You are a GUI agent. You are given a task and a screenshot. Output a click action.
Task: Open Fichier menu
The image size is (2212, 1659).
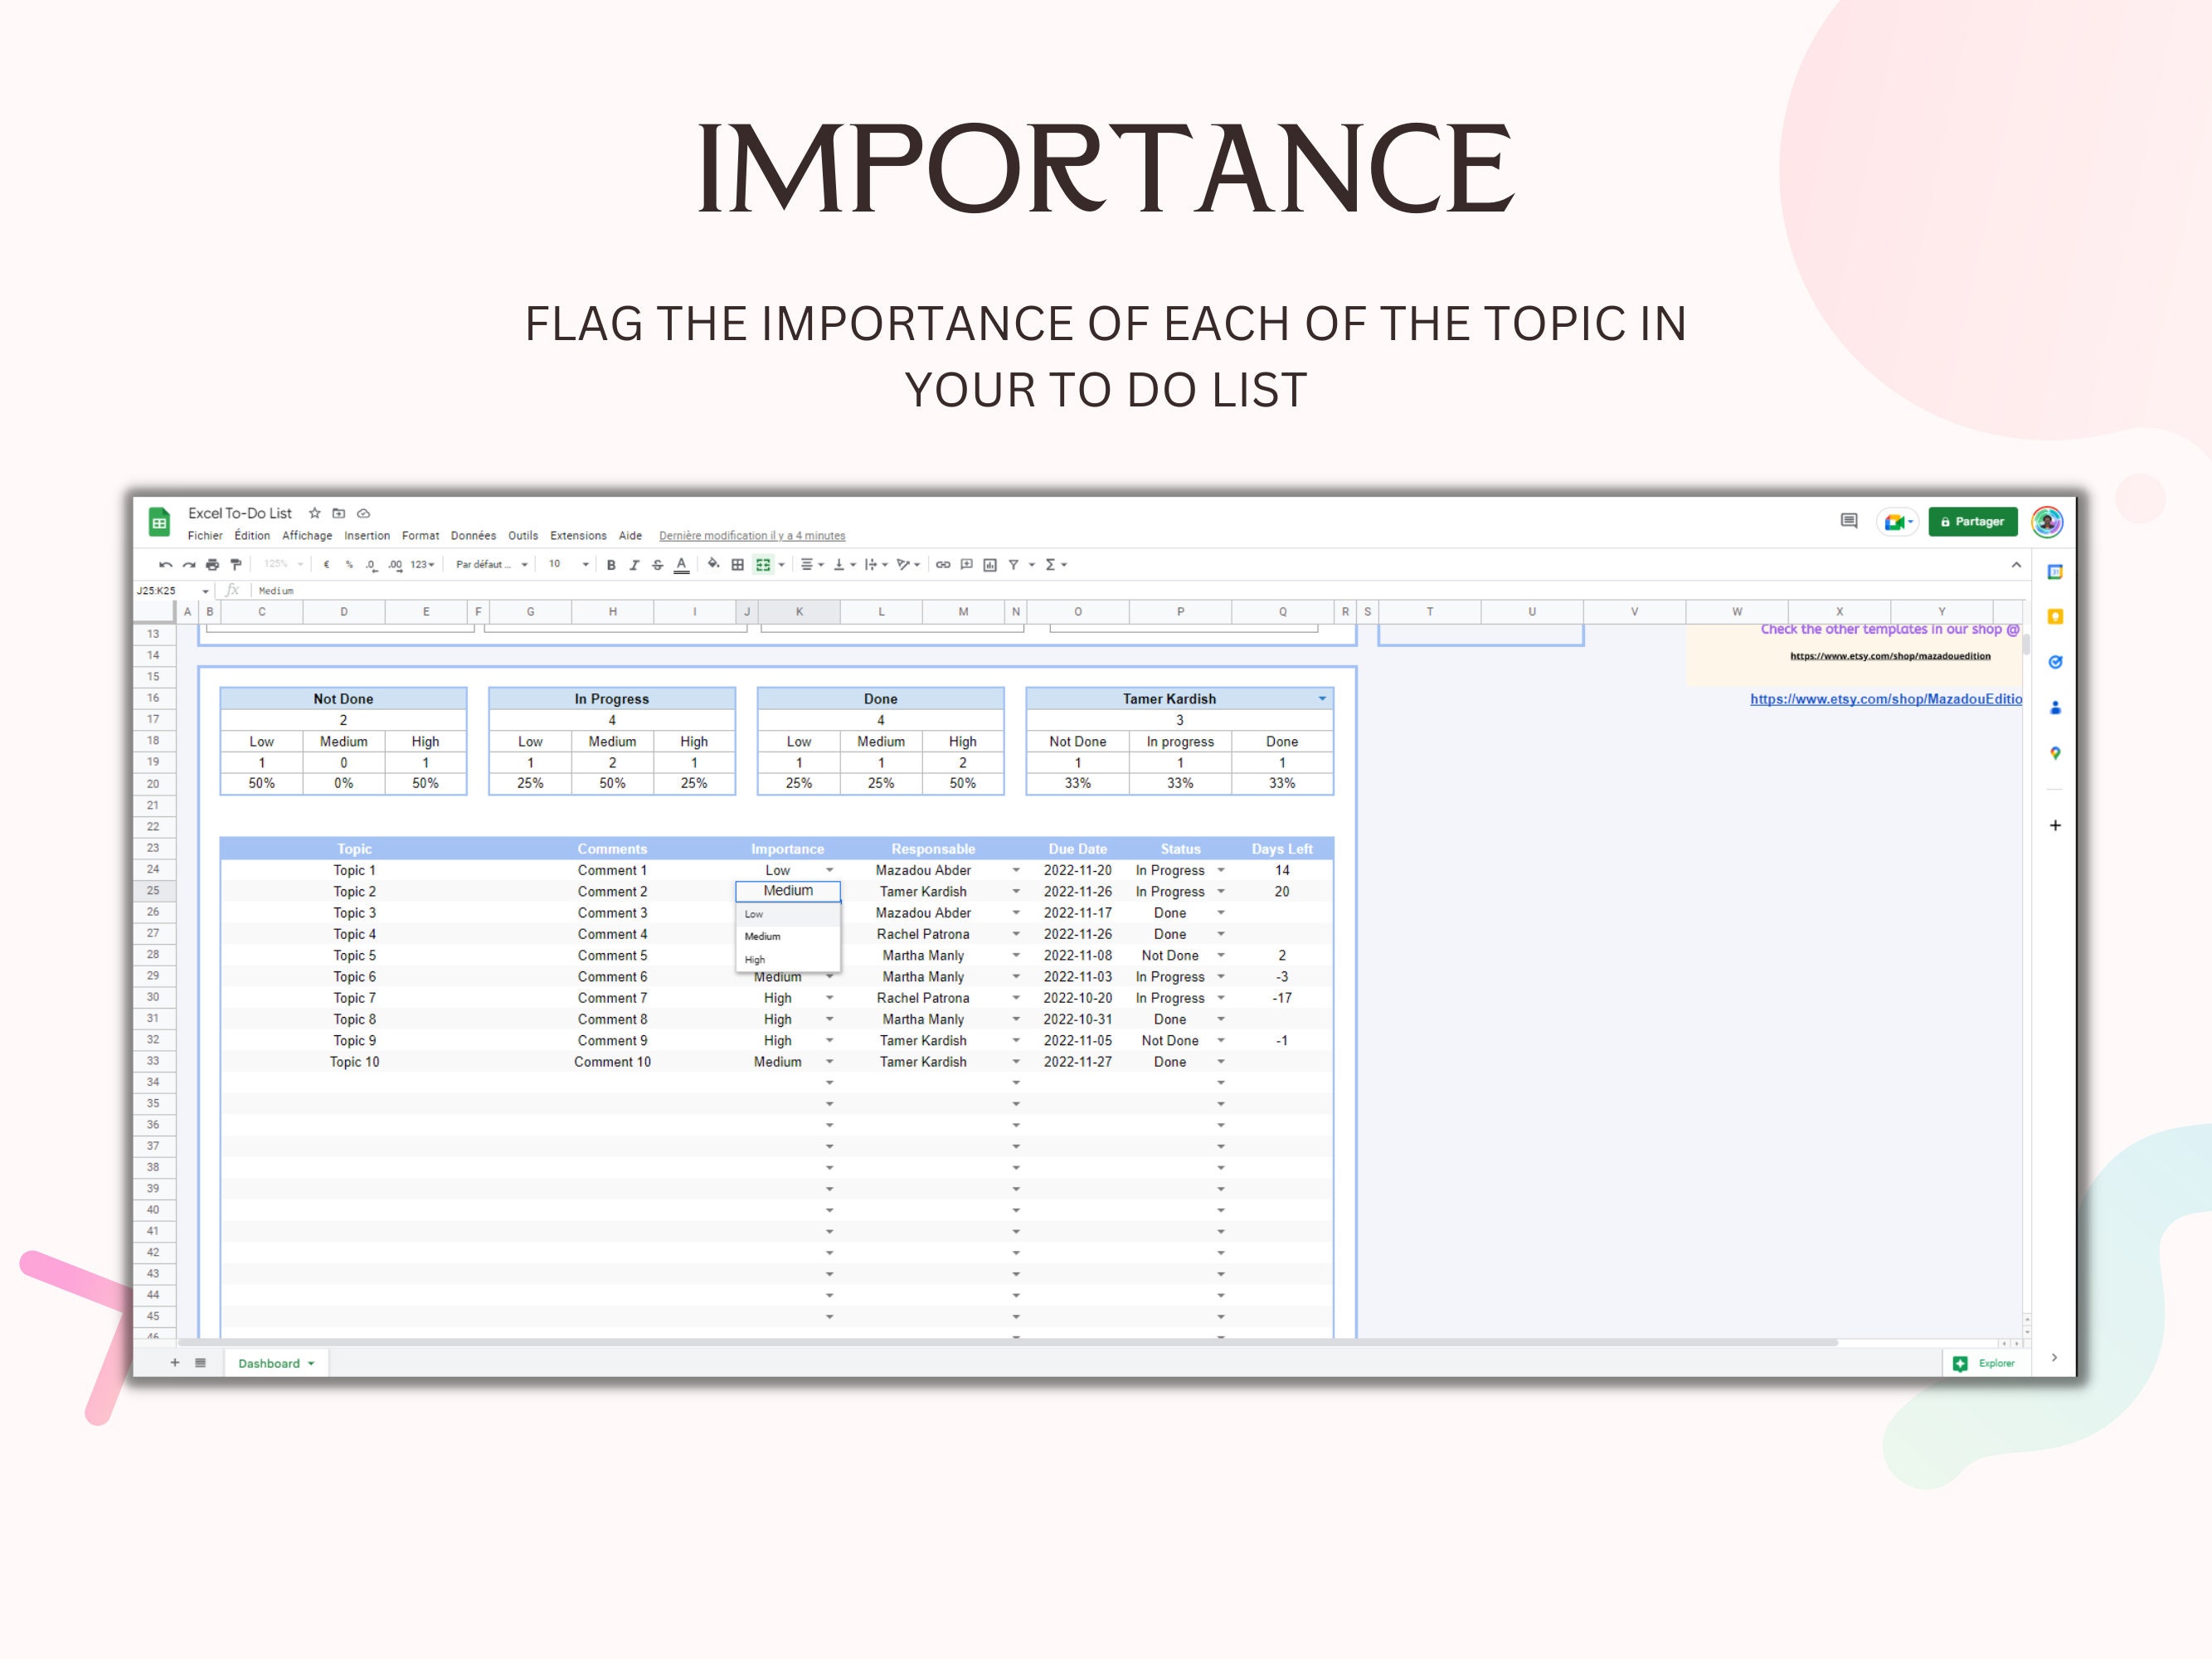click(x=205, y=536)
